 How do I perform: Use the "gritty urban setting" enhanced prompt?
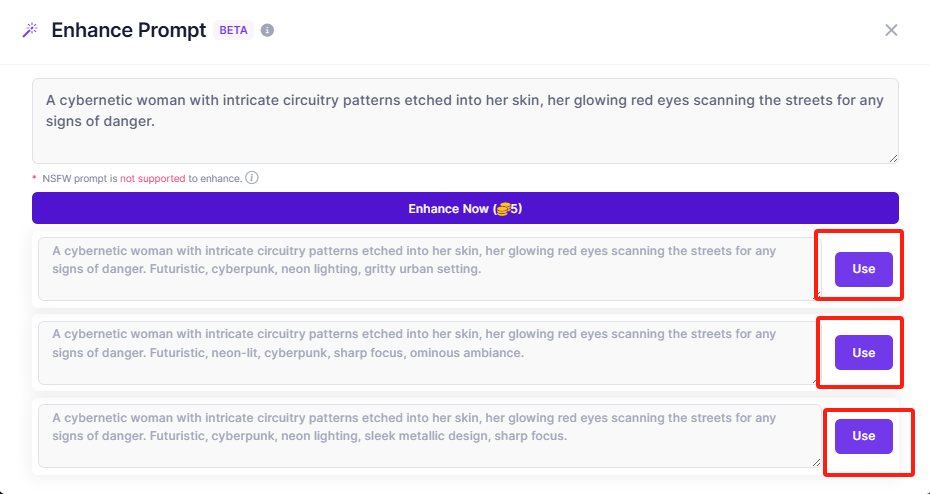tap(863, 269)
